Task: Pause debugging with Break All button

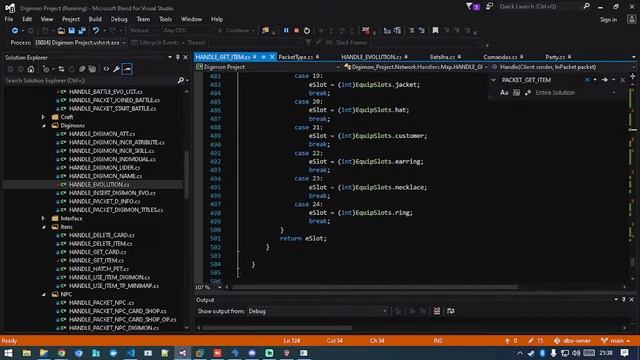Action: 286,31
